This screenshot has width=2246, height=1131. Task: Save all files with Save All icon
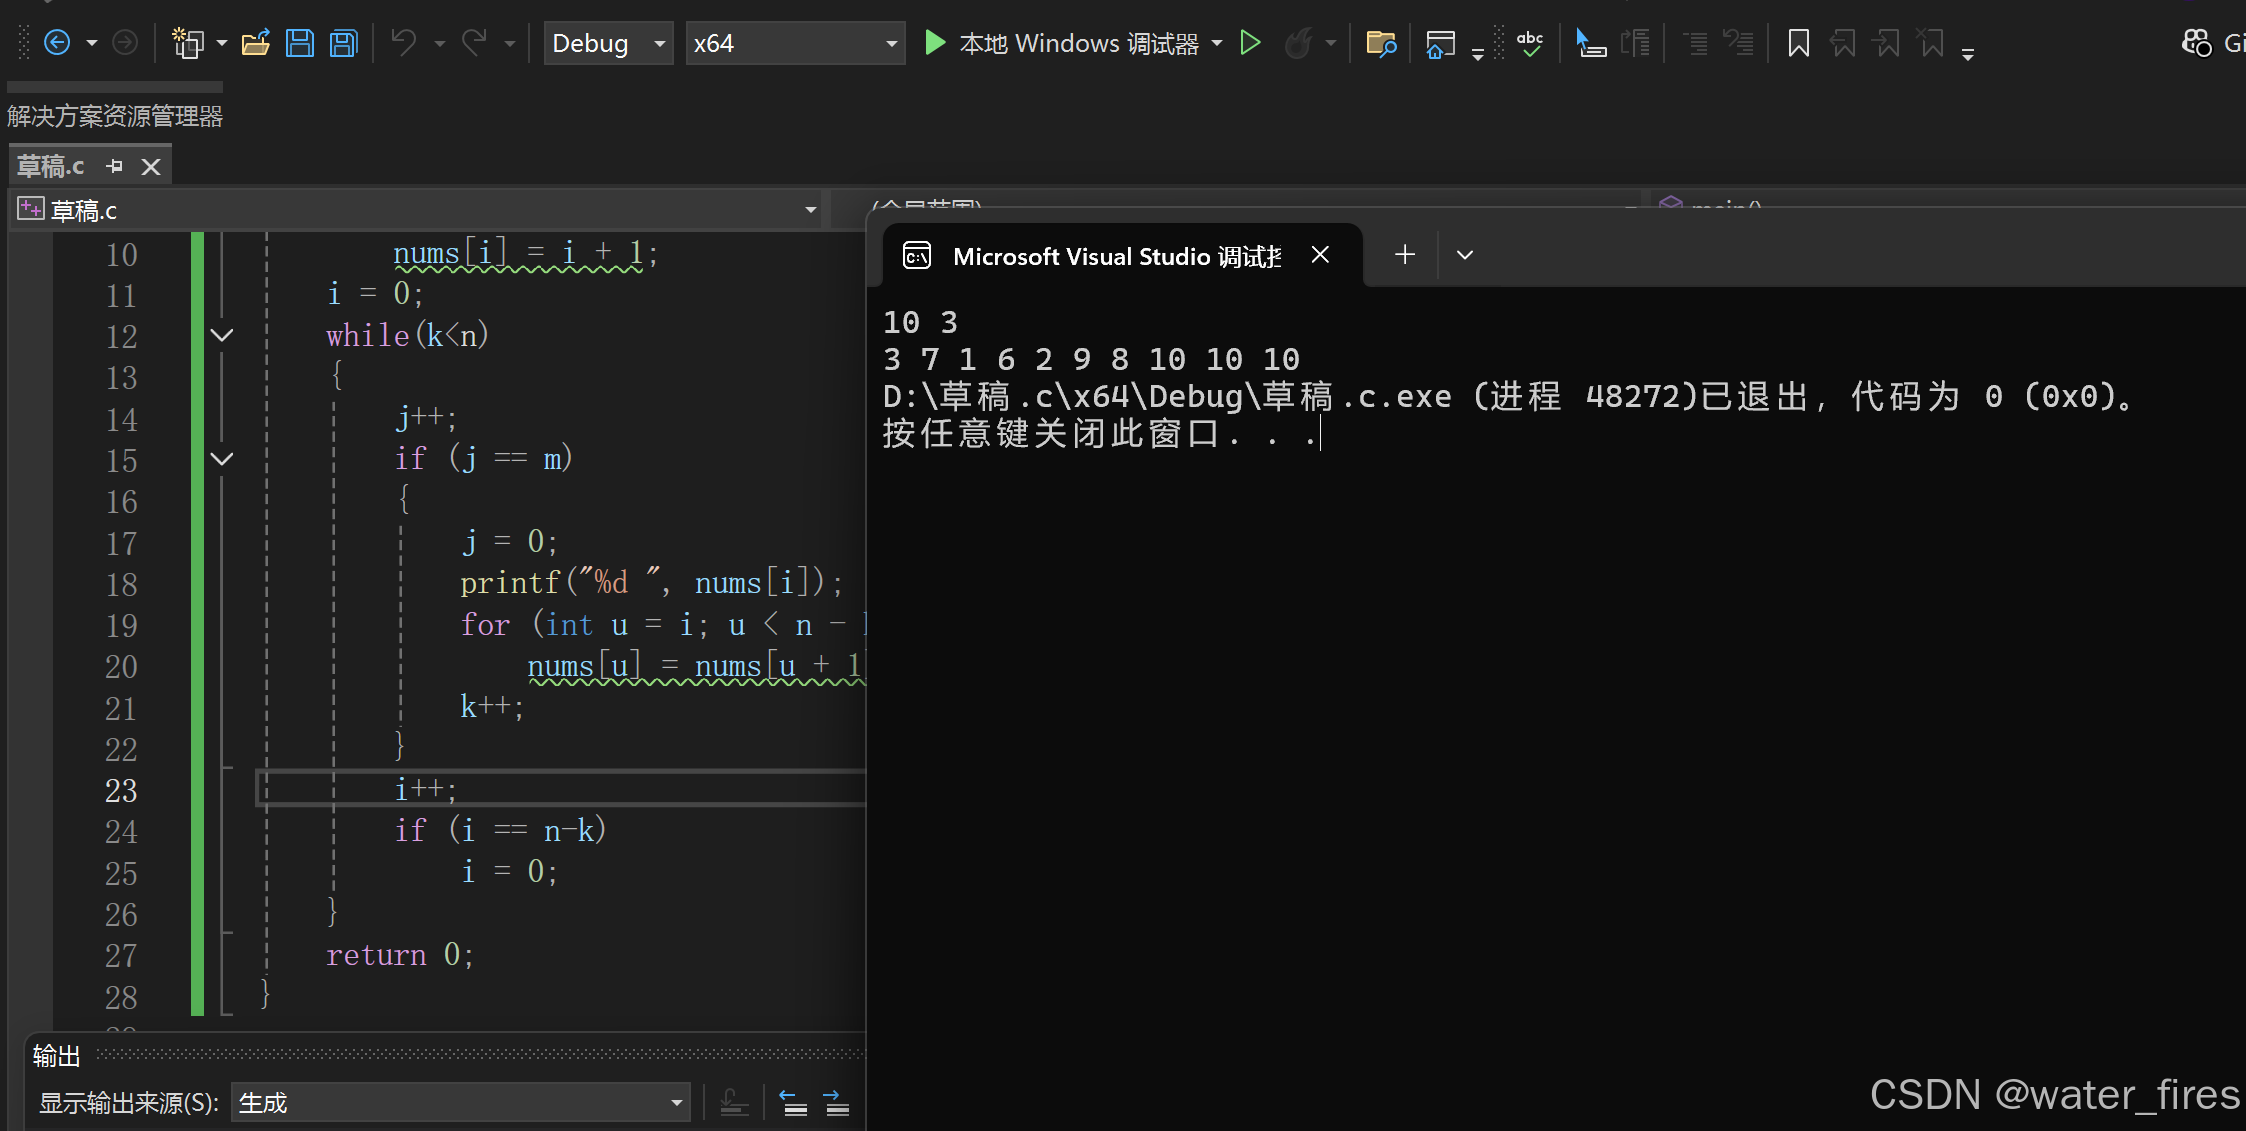[343, 42]
